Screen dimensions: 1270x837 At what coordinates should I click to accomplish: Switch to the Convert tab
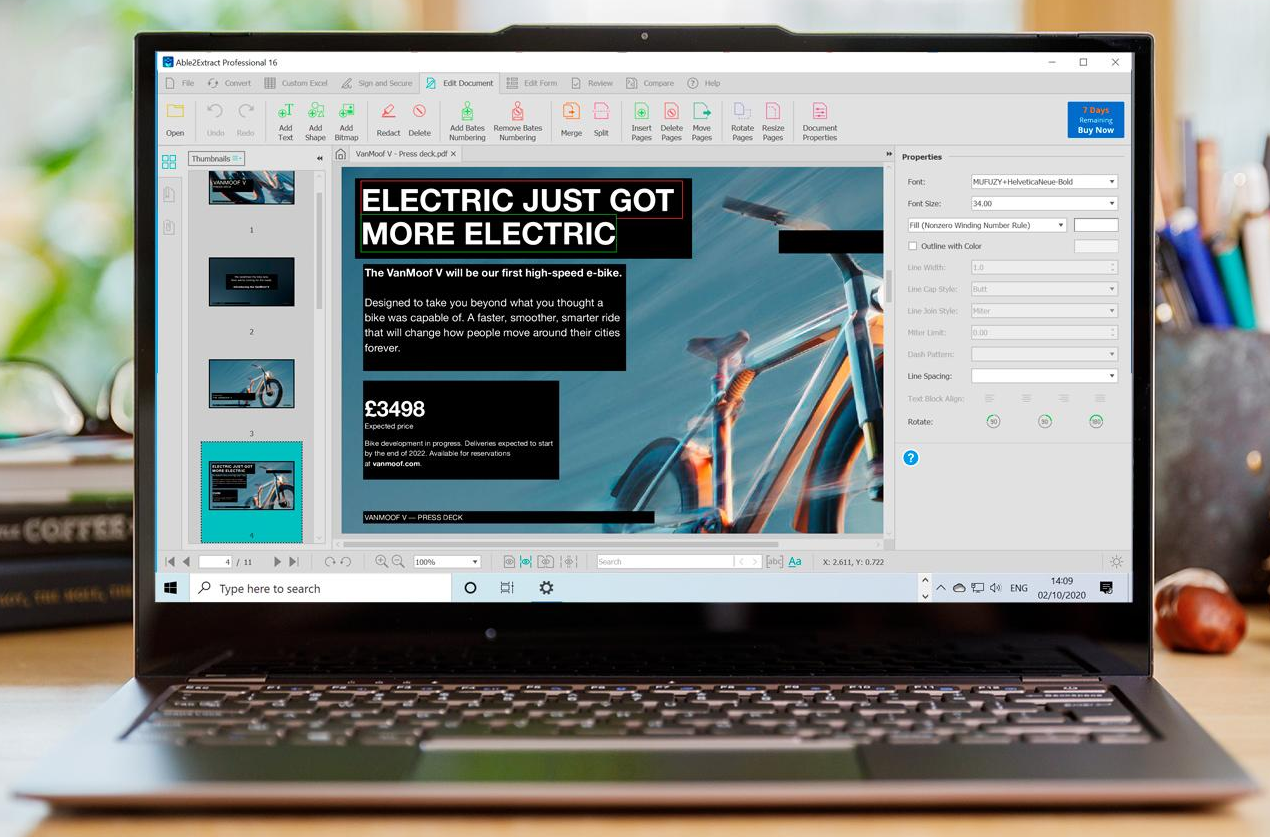(229, 83)
